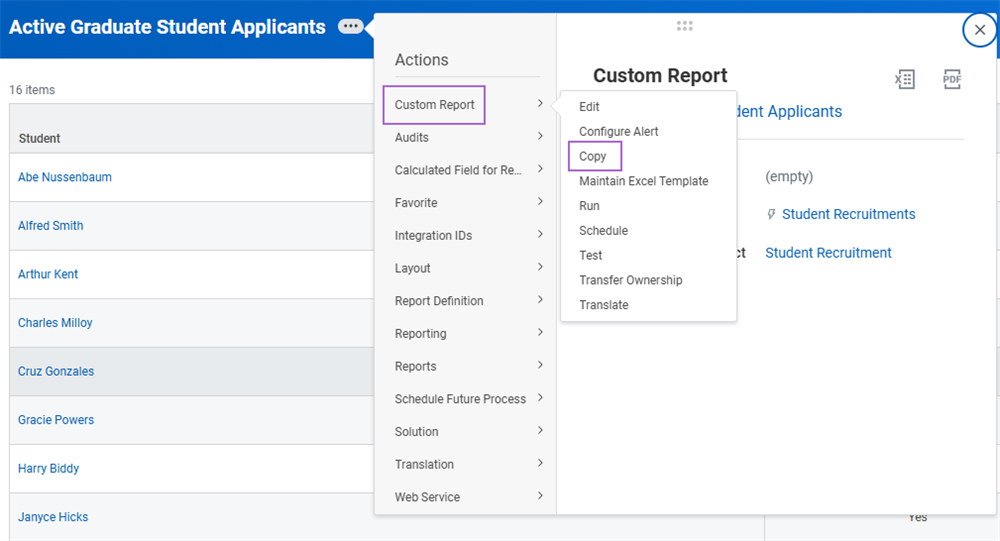
Task: Click the Student Recruitments data source icon
Action: coord(771,214)
